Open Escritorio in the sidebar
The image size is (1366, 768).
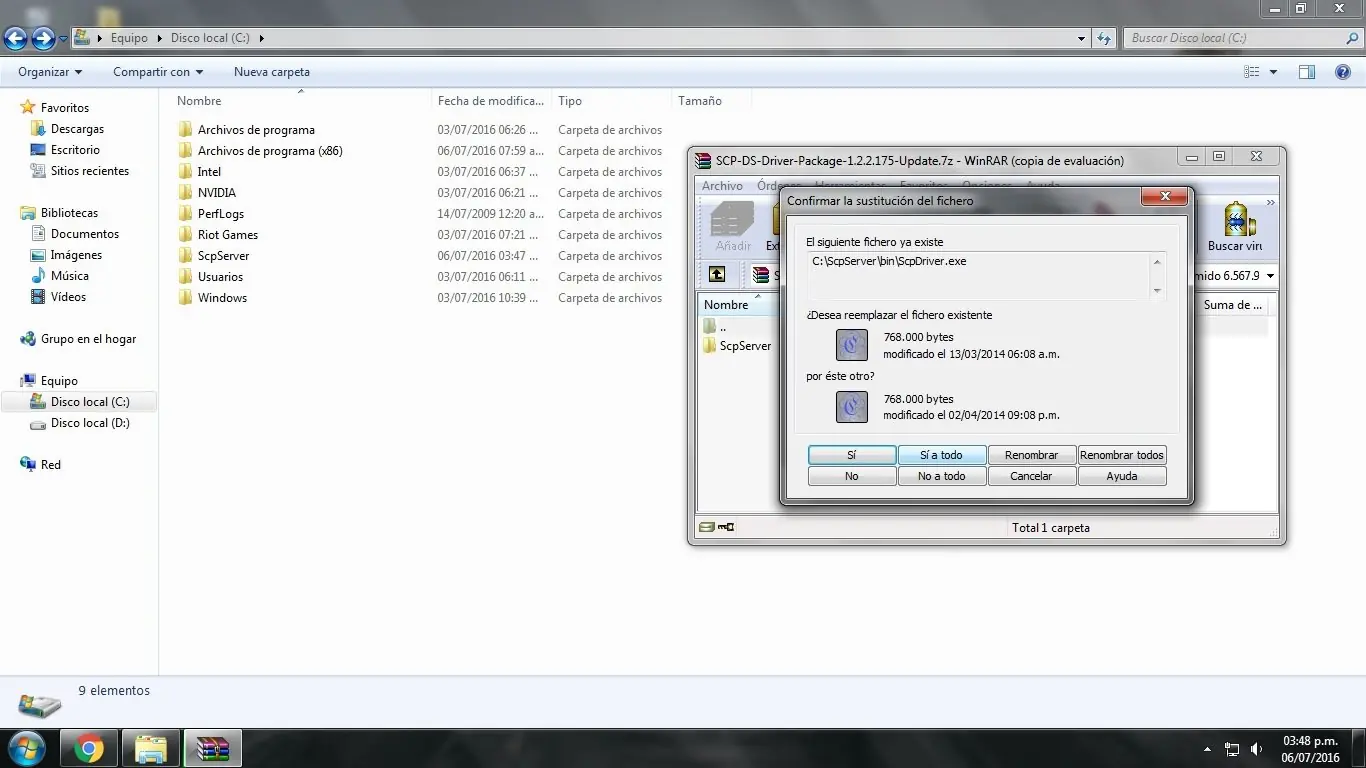coord(75,150)
